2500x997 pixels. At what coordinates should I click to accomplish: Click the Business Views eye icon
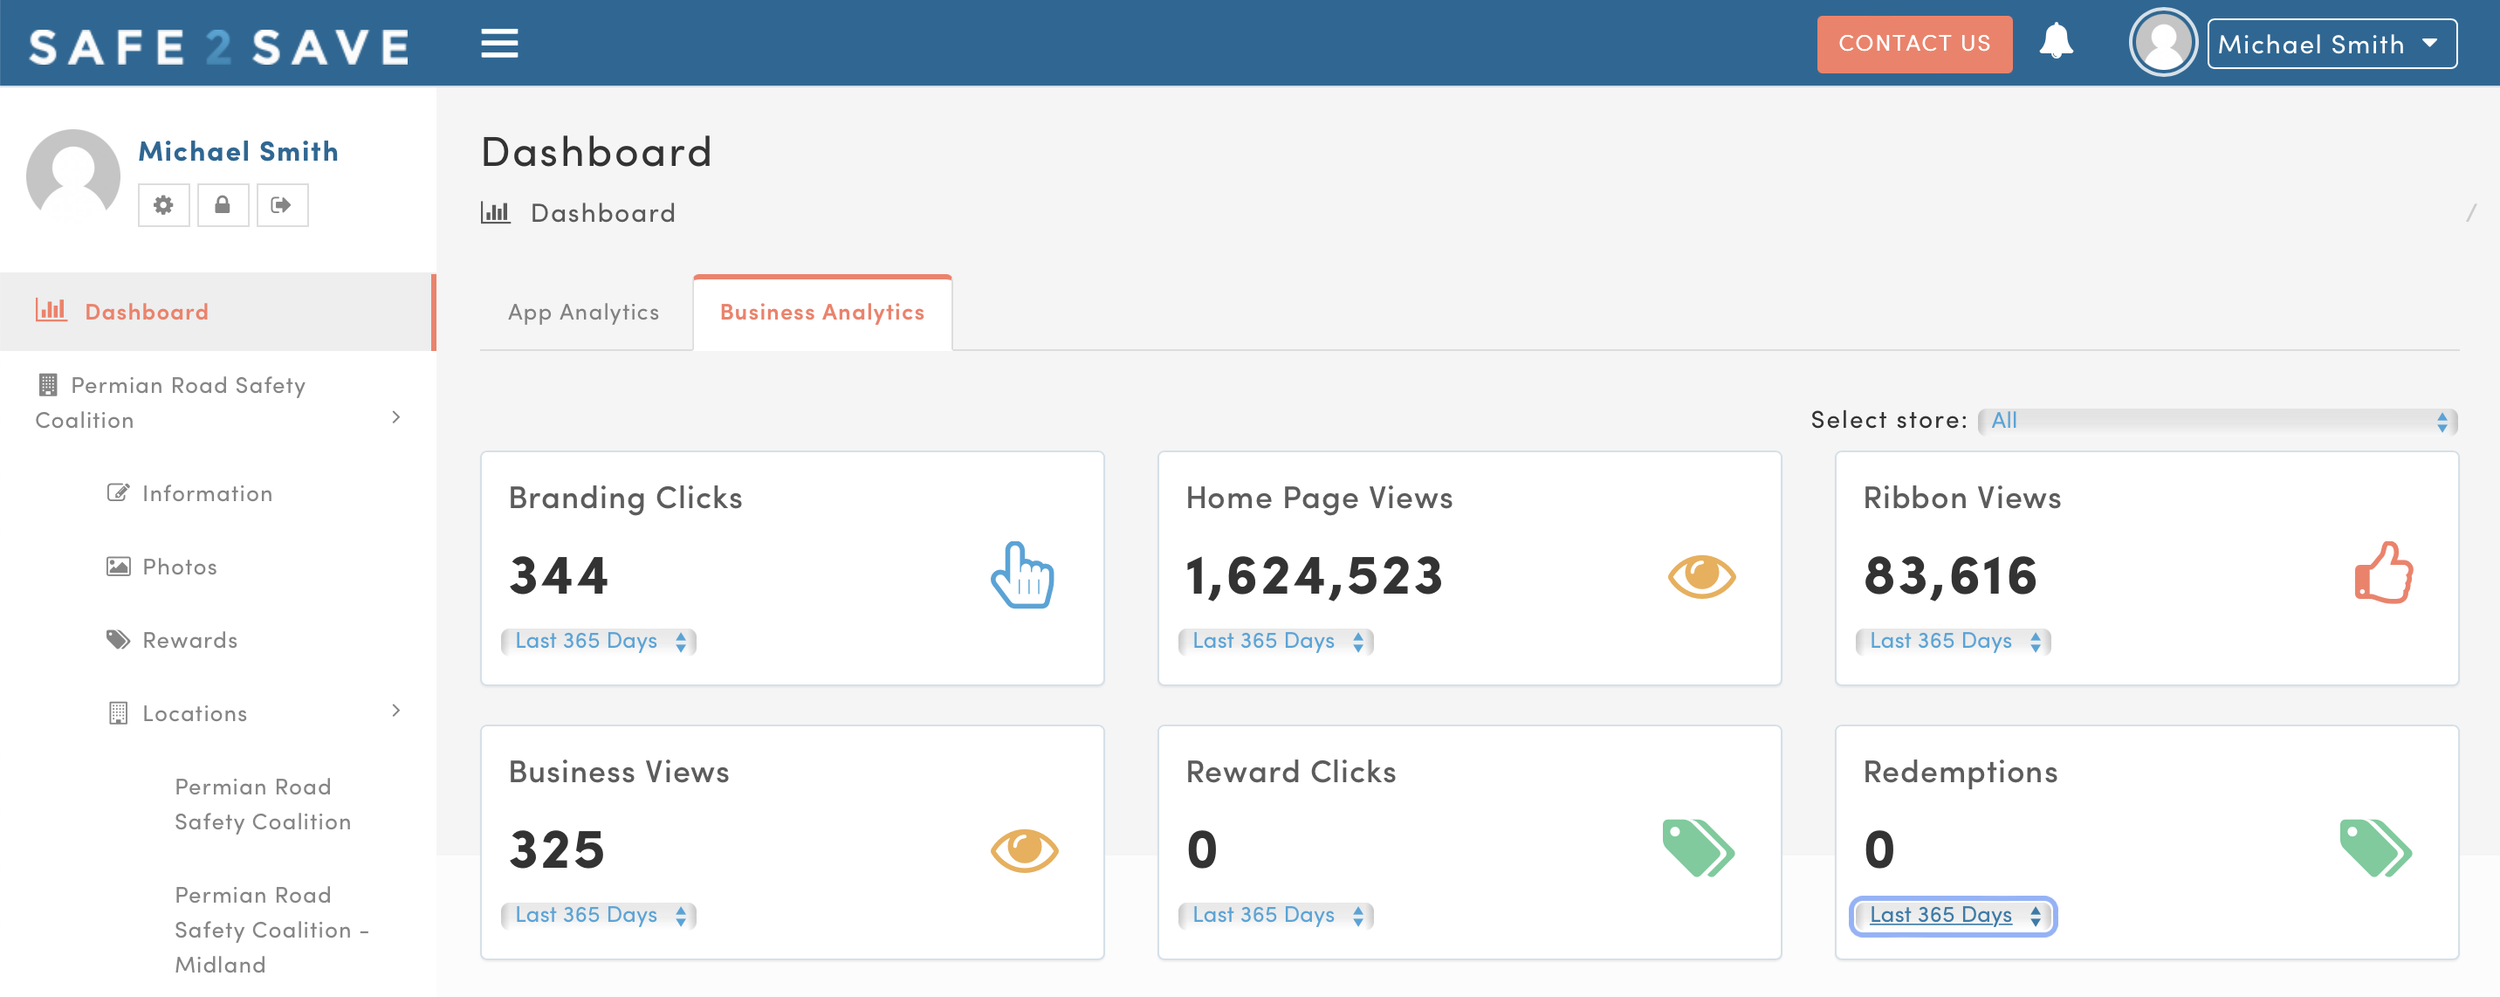tap(1024, 850)
